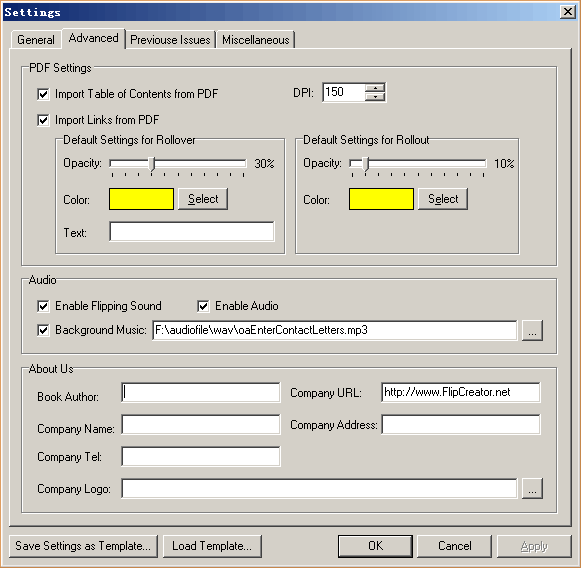Click the Rollover Text input field
This screenshot has width=581, height=568.
(x=192, y=232)
